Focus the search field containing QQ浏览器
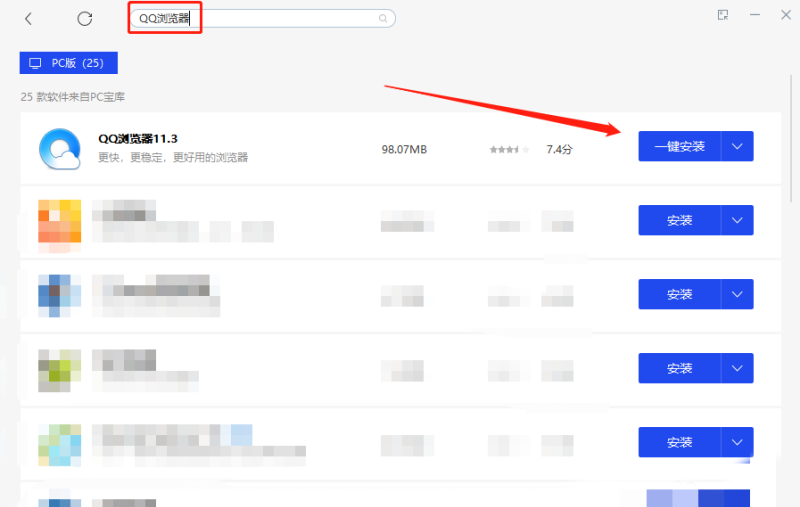 (263, 18)
